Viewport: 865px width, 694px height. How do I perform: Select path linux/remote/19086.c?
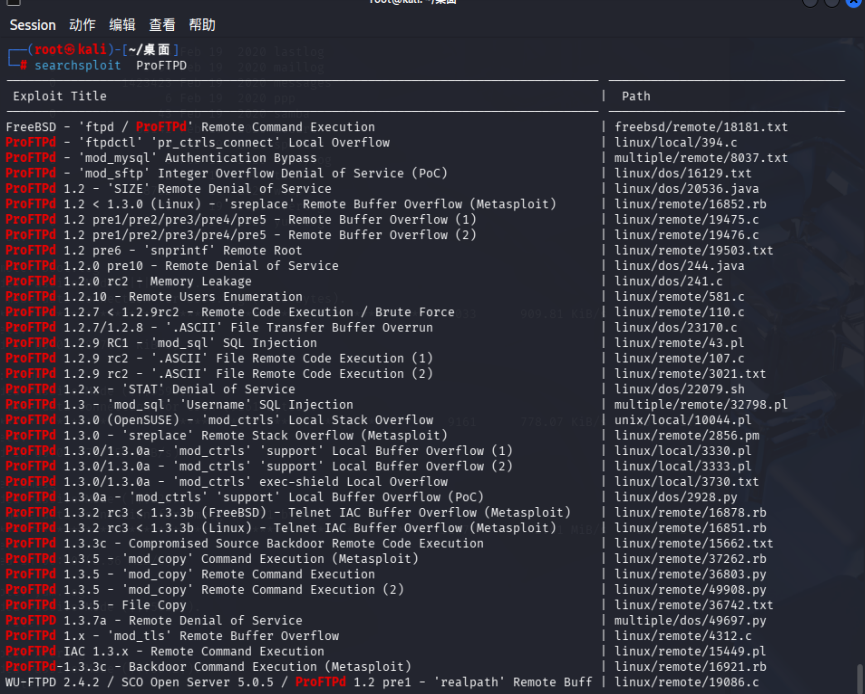pos(687,682)
